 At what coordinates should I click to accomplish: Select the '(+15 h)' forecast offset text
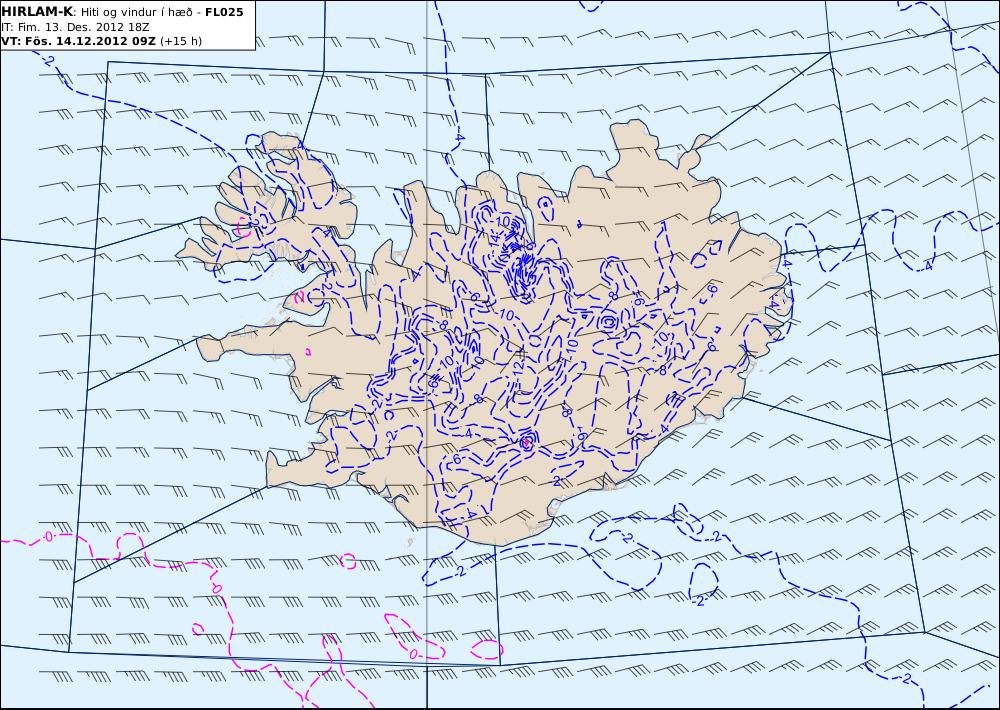point(180,41)
